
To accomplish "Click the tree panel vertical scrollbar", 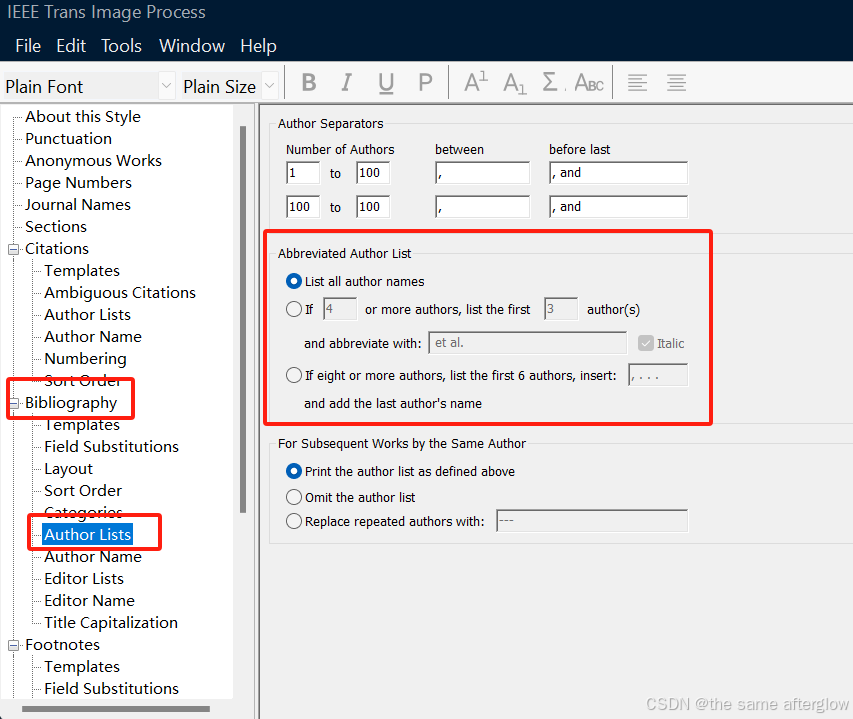I will (x=243, y=319).
